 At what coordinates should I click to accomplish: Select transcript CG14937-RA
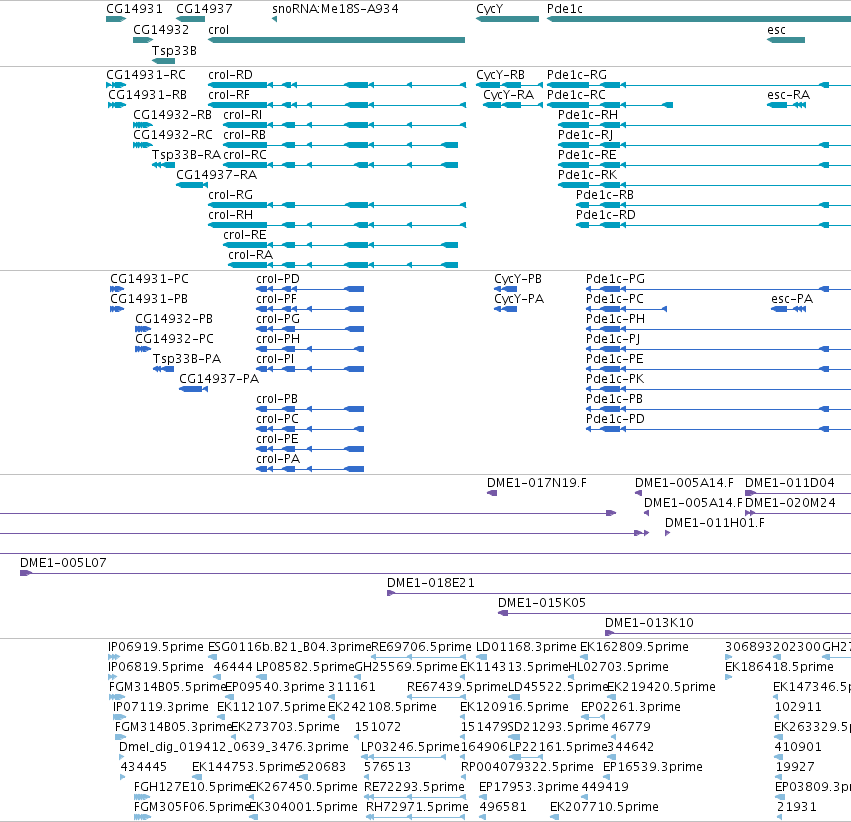192,185
